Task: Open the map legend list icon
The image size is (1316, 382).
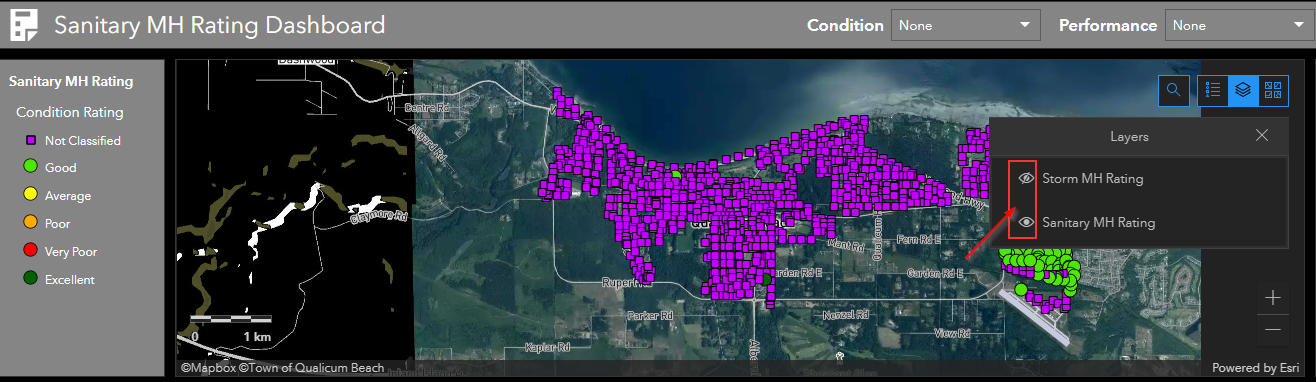Action: tap(1213, 90)
